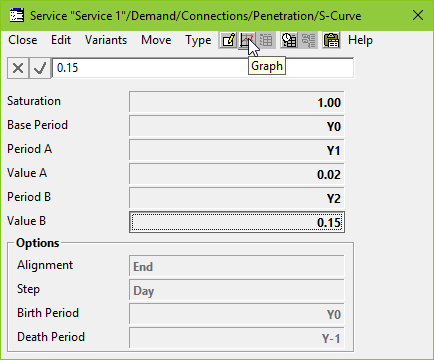Click the clipboard paste table icon
Viewport: 434px width, 360px height.
pos(331,40)
